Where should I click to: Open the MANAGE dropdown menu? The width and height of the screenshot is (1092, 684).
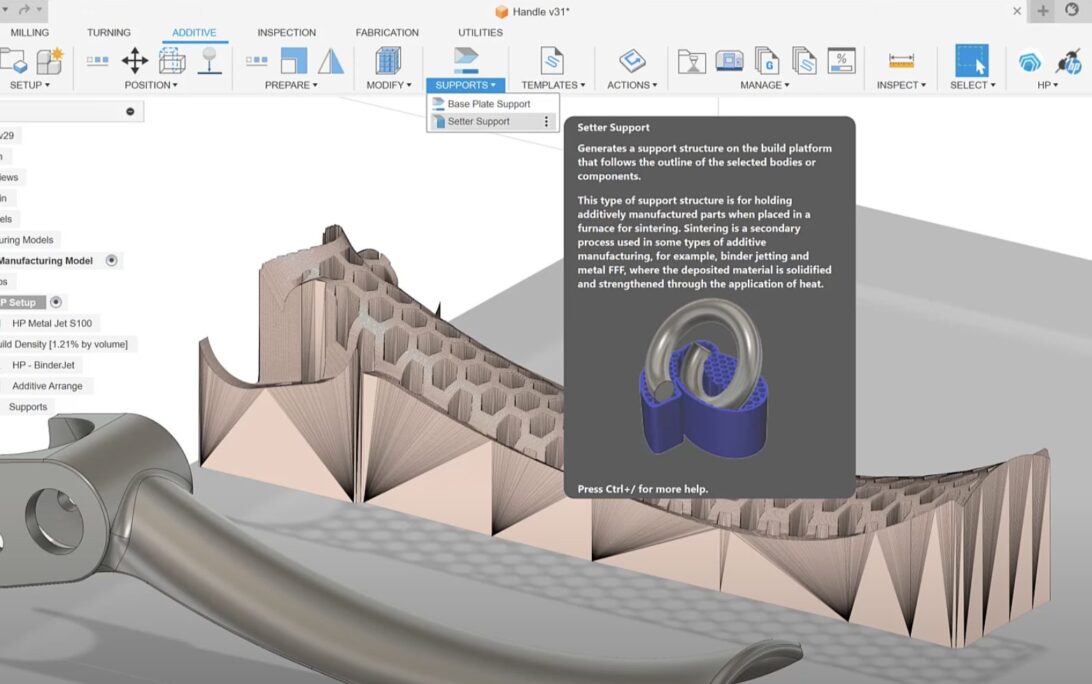pos(765,85)
